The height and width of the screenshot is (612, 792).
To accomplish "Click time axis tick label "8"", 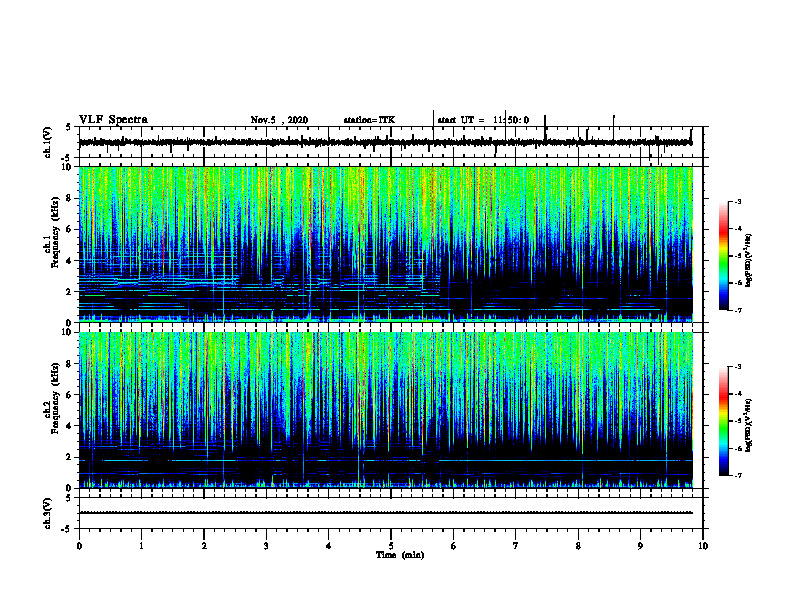I will click(x=578, y=546).
